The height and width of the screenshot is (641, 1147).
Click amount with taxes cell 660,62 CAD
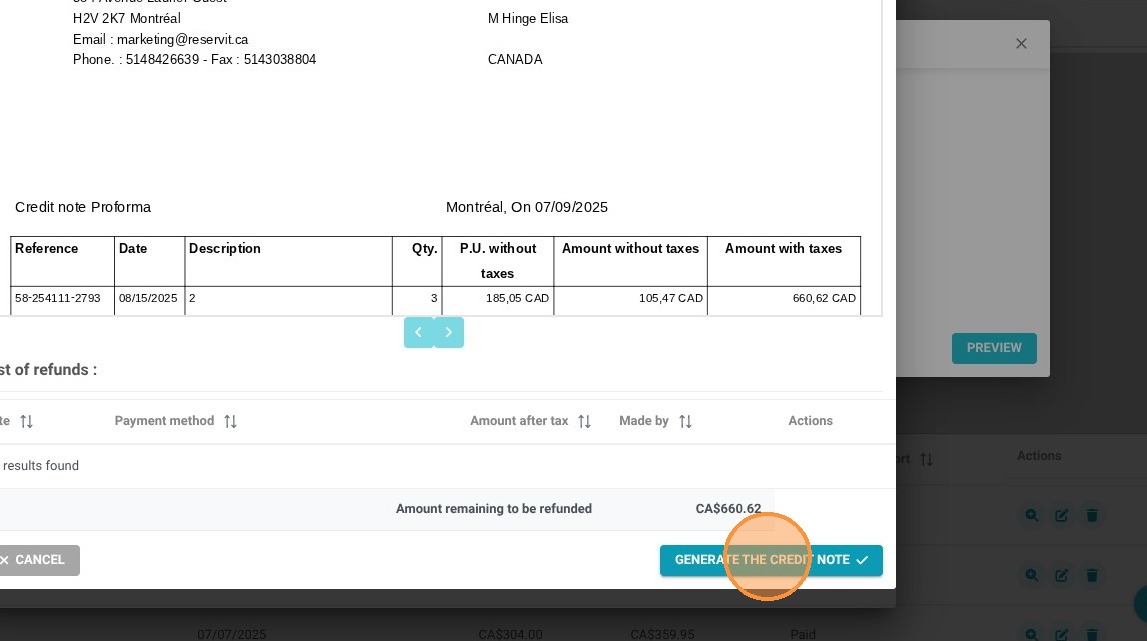point(824,299)
